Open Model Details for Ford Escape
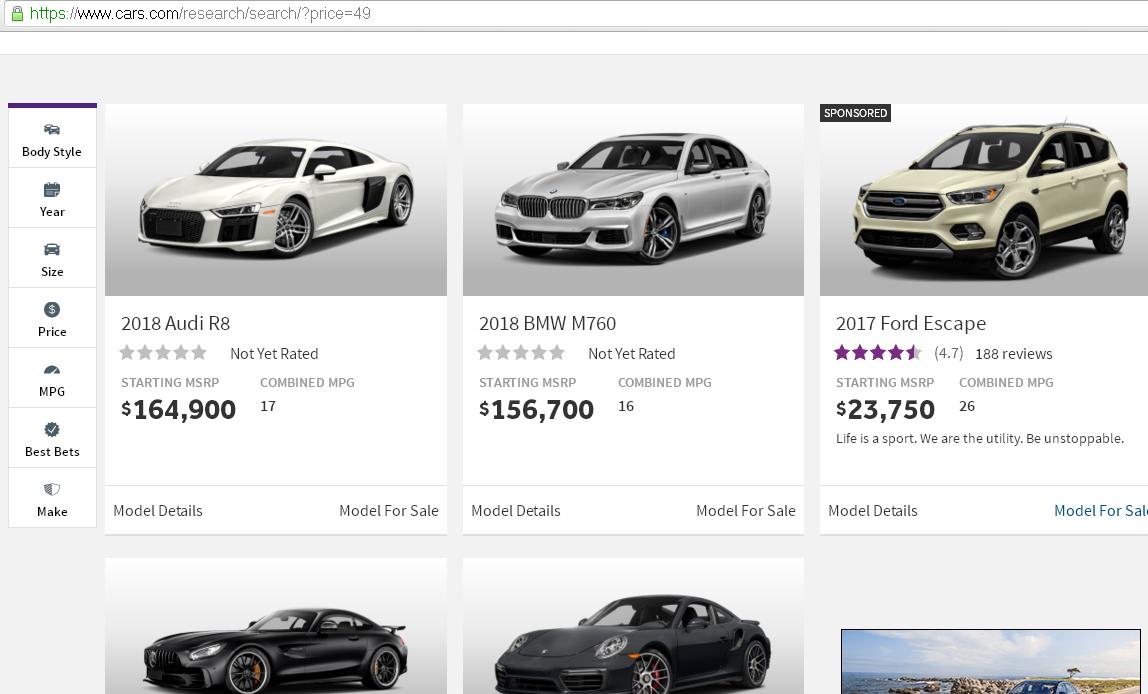The width and height of the screenshot is (1148, 694). point(873,511)
